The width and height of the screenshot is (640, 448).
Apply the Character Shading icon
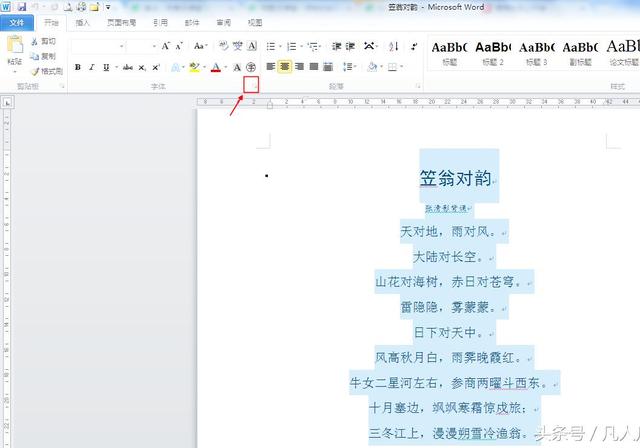pos(237,67)
